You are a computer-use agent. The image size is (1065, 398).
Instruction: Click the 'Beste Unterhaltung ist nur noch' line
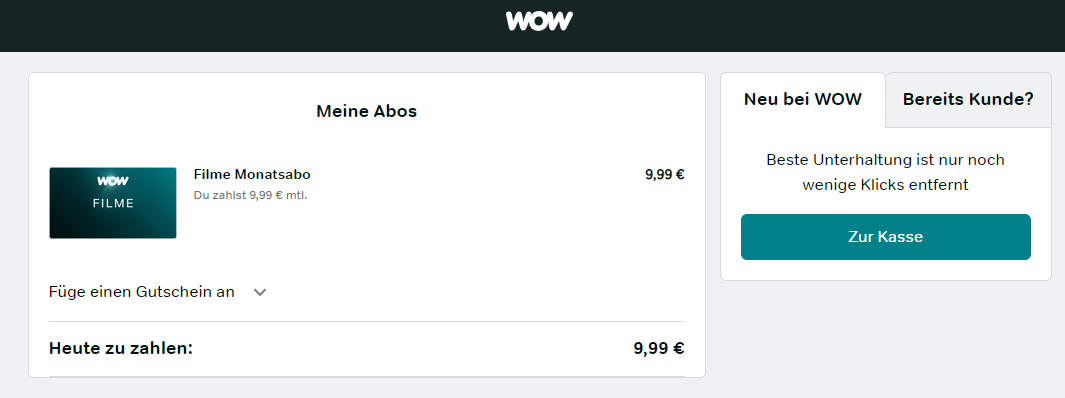click(886, 160)
